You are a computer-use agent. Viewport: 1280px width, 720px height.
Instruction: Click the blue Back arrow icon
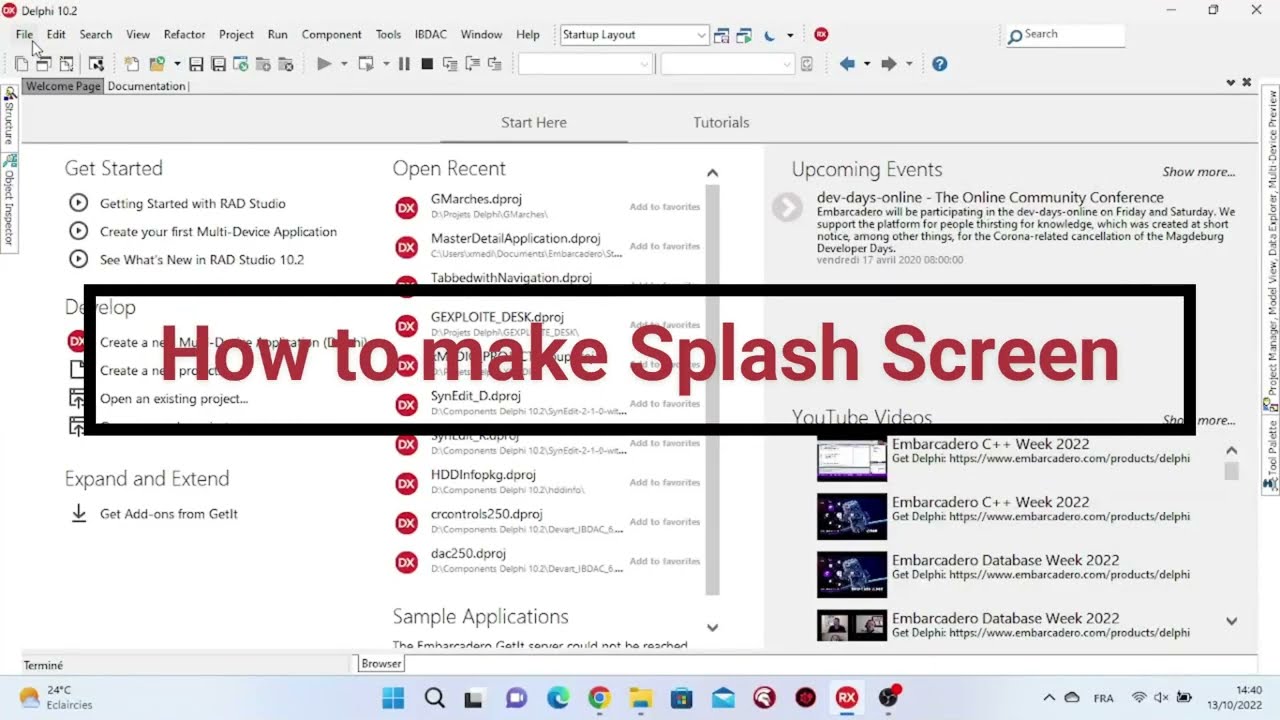click(x=847, y=64)
